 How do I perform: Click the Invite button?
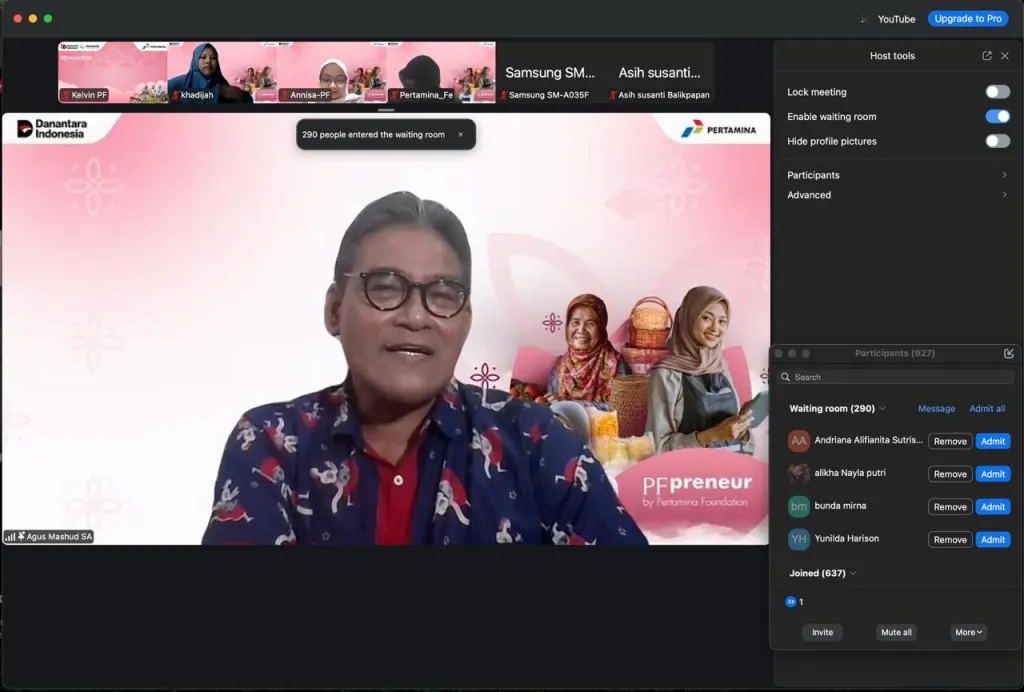pos(822,632)
